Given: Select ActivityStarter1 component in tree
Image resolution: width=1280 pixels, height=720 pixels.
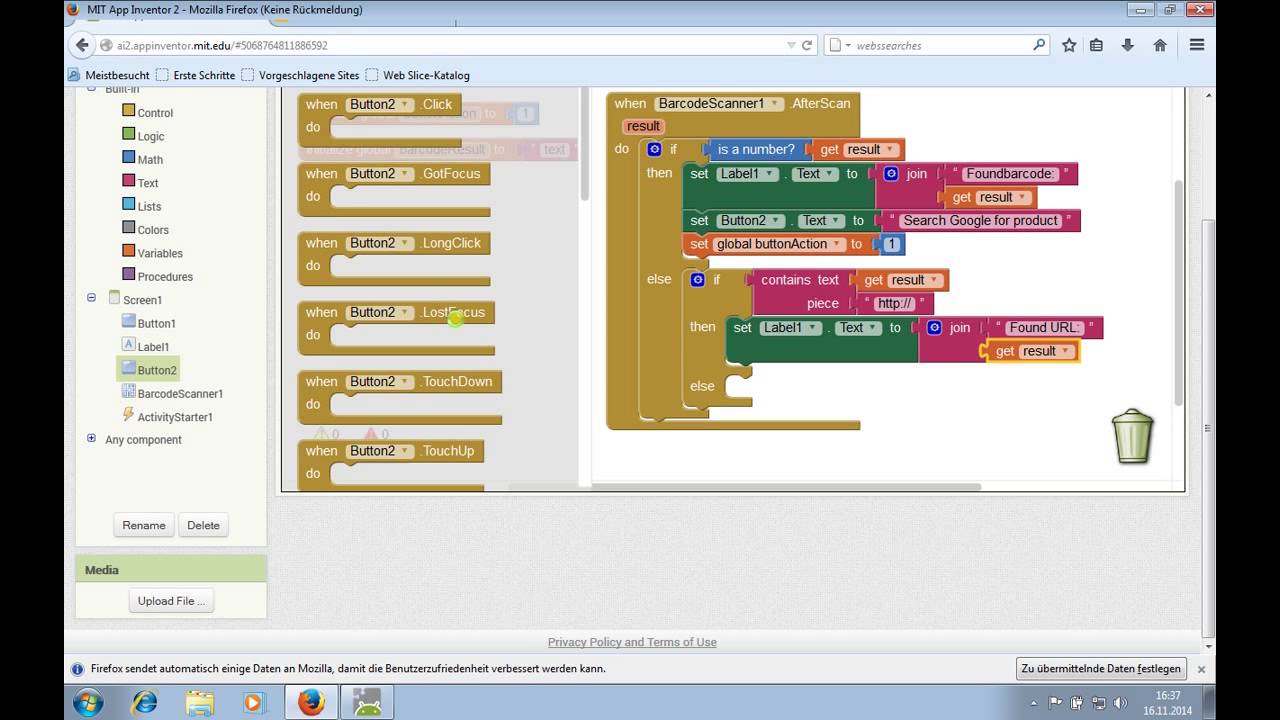Looking at the screenshot, I should pyautogui.click(x=167, y=417).
